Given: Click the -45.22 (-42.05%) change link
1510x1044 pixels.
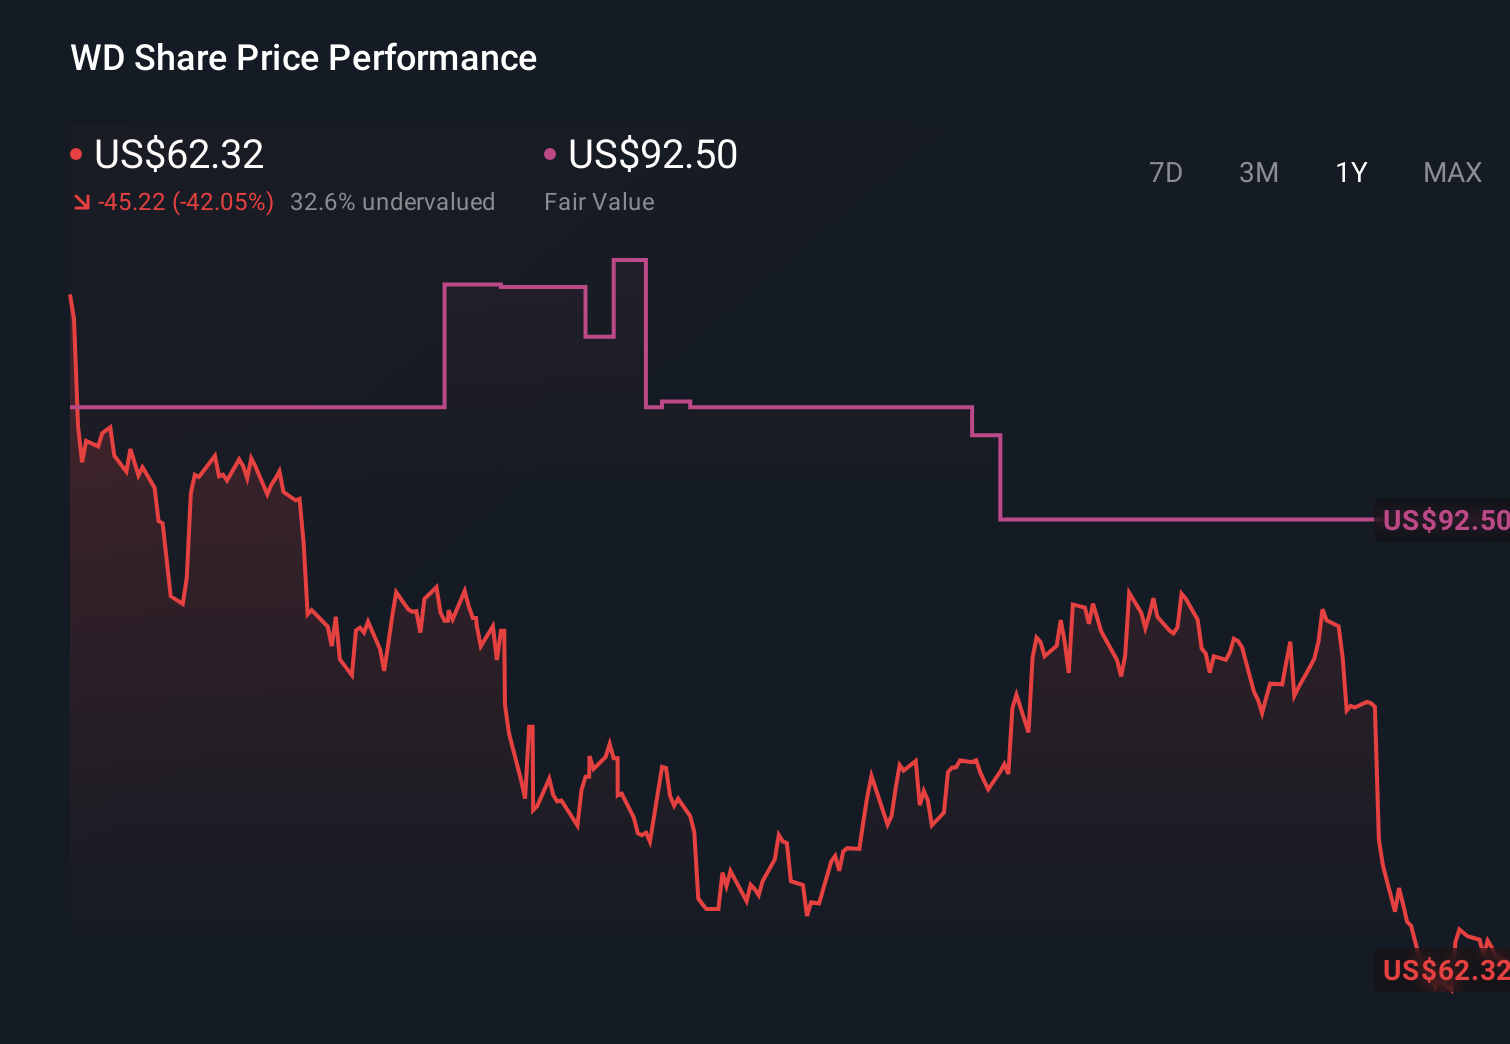Looking at the screenshot, I should [186, 201].
